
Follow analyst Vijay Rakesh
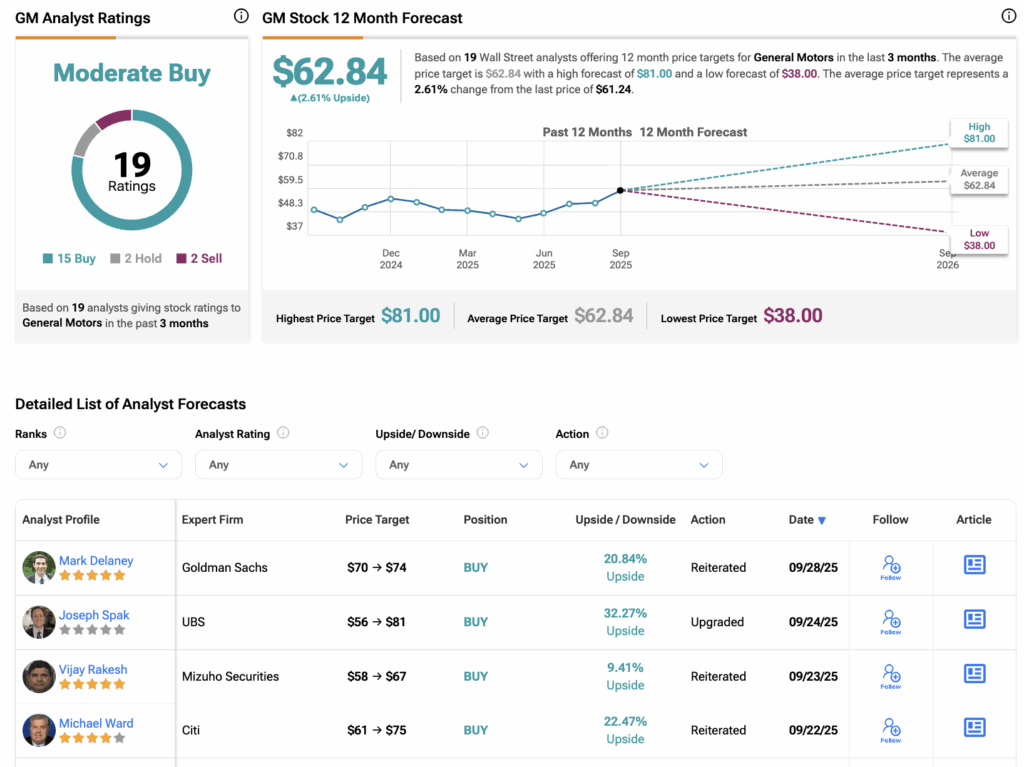pos(891,676)
